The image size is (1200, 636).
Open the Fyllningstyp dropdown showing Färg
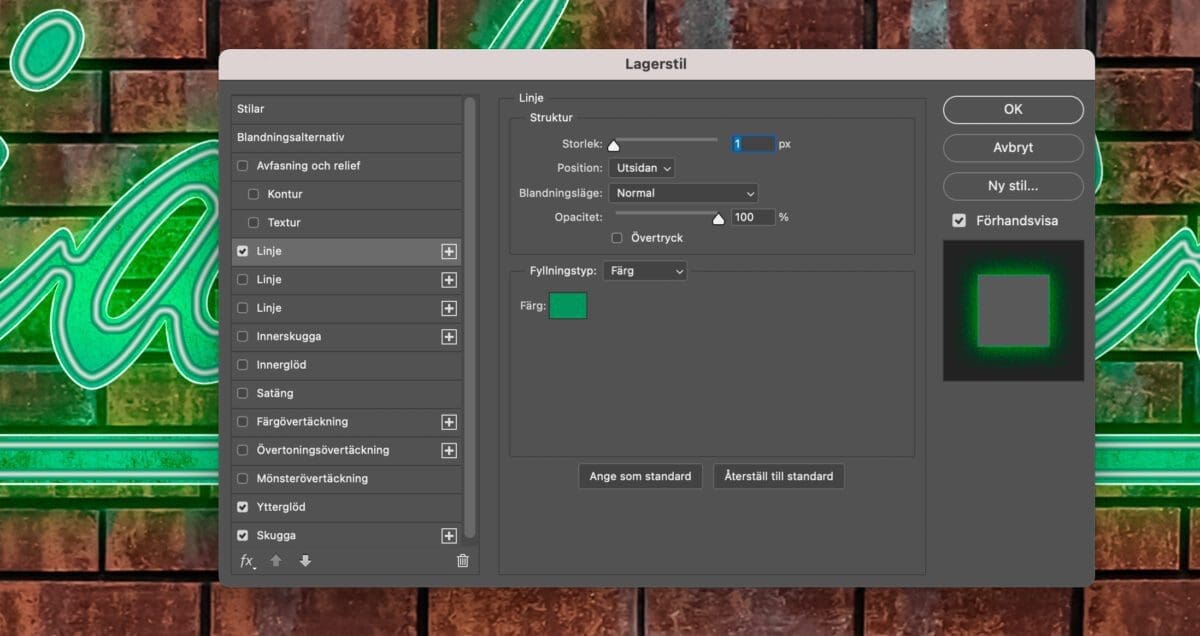click(x=645, y=271)
